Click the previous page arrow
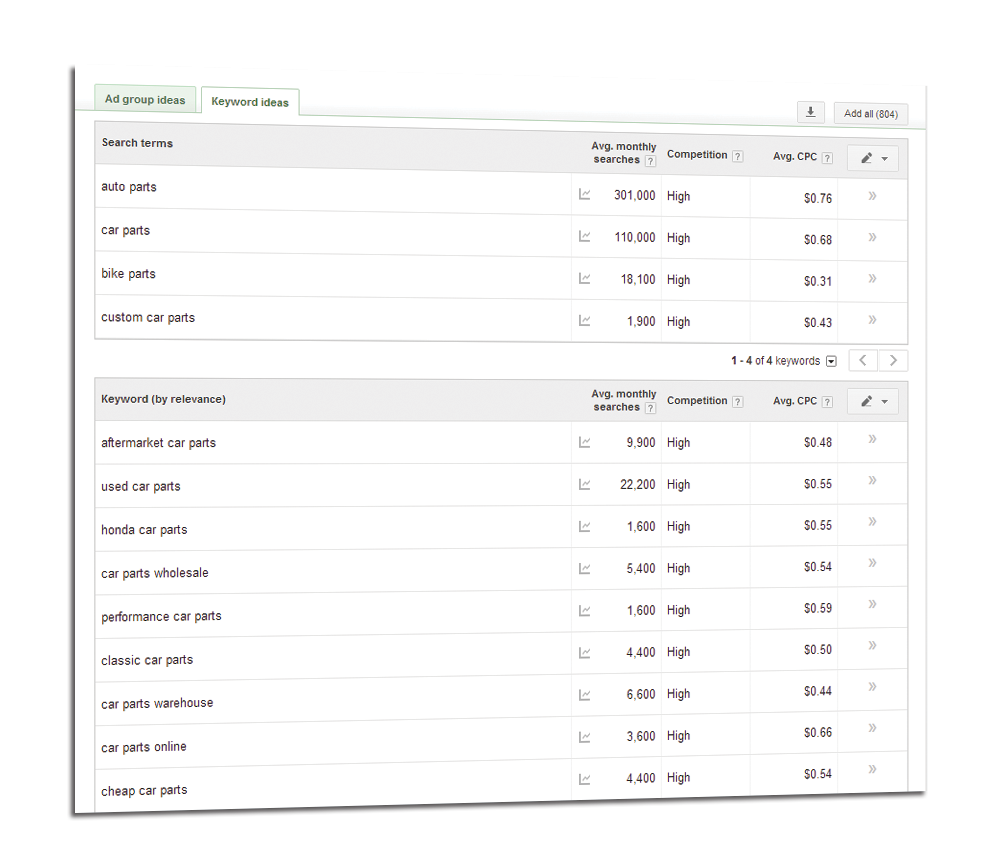The image size is (1008, 864). point(862,360)
